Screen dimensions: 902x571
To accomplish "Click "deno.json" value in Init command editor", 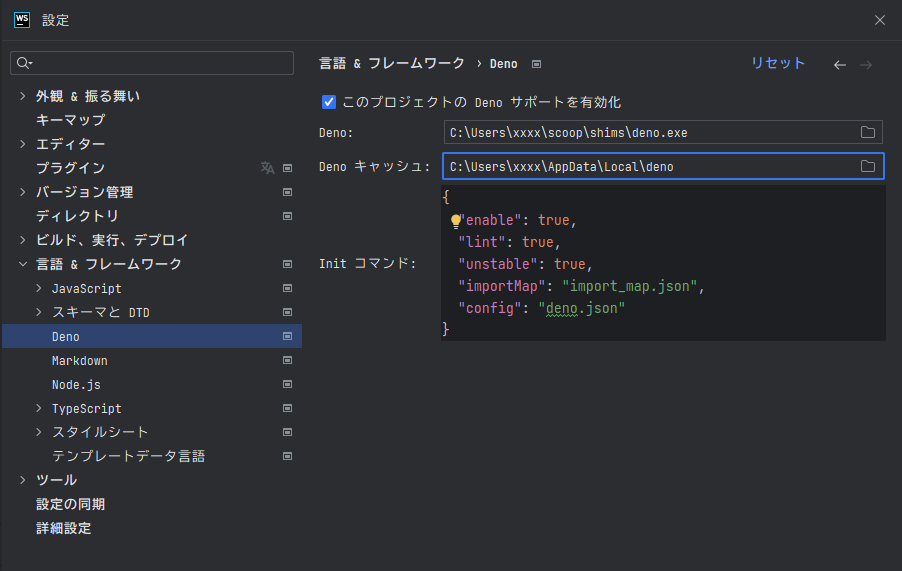I will tap(582, 308).
